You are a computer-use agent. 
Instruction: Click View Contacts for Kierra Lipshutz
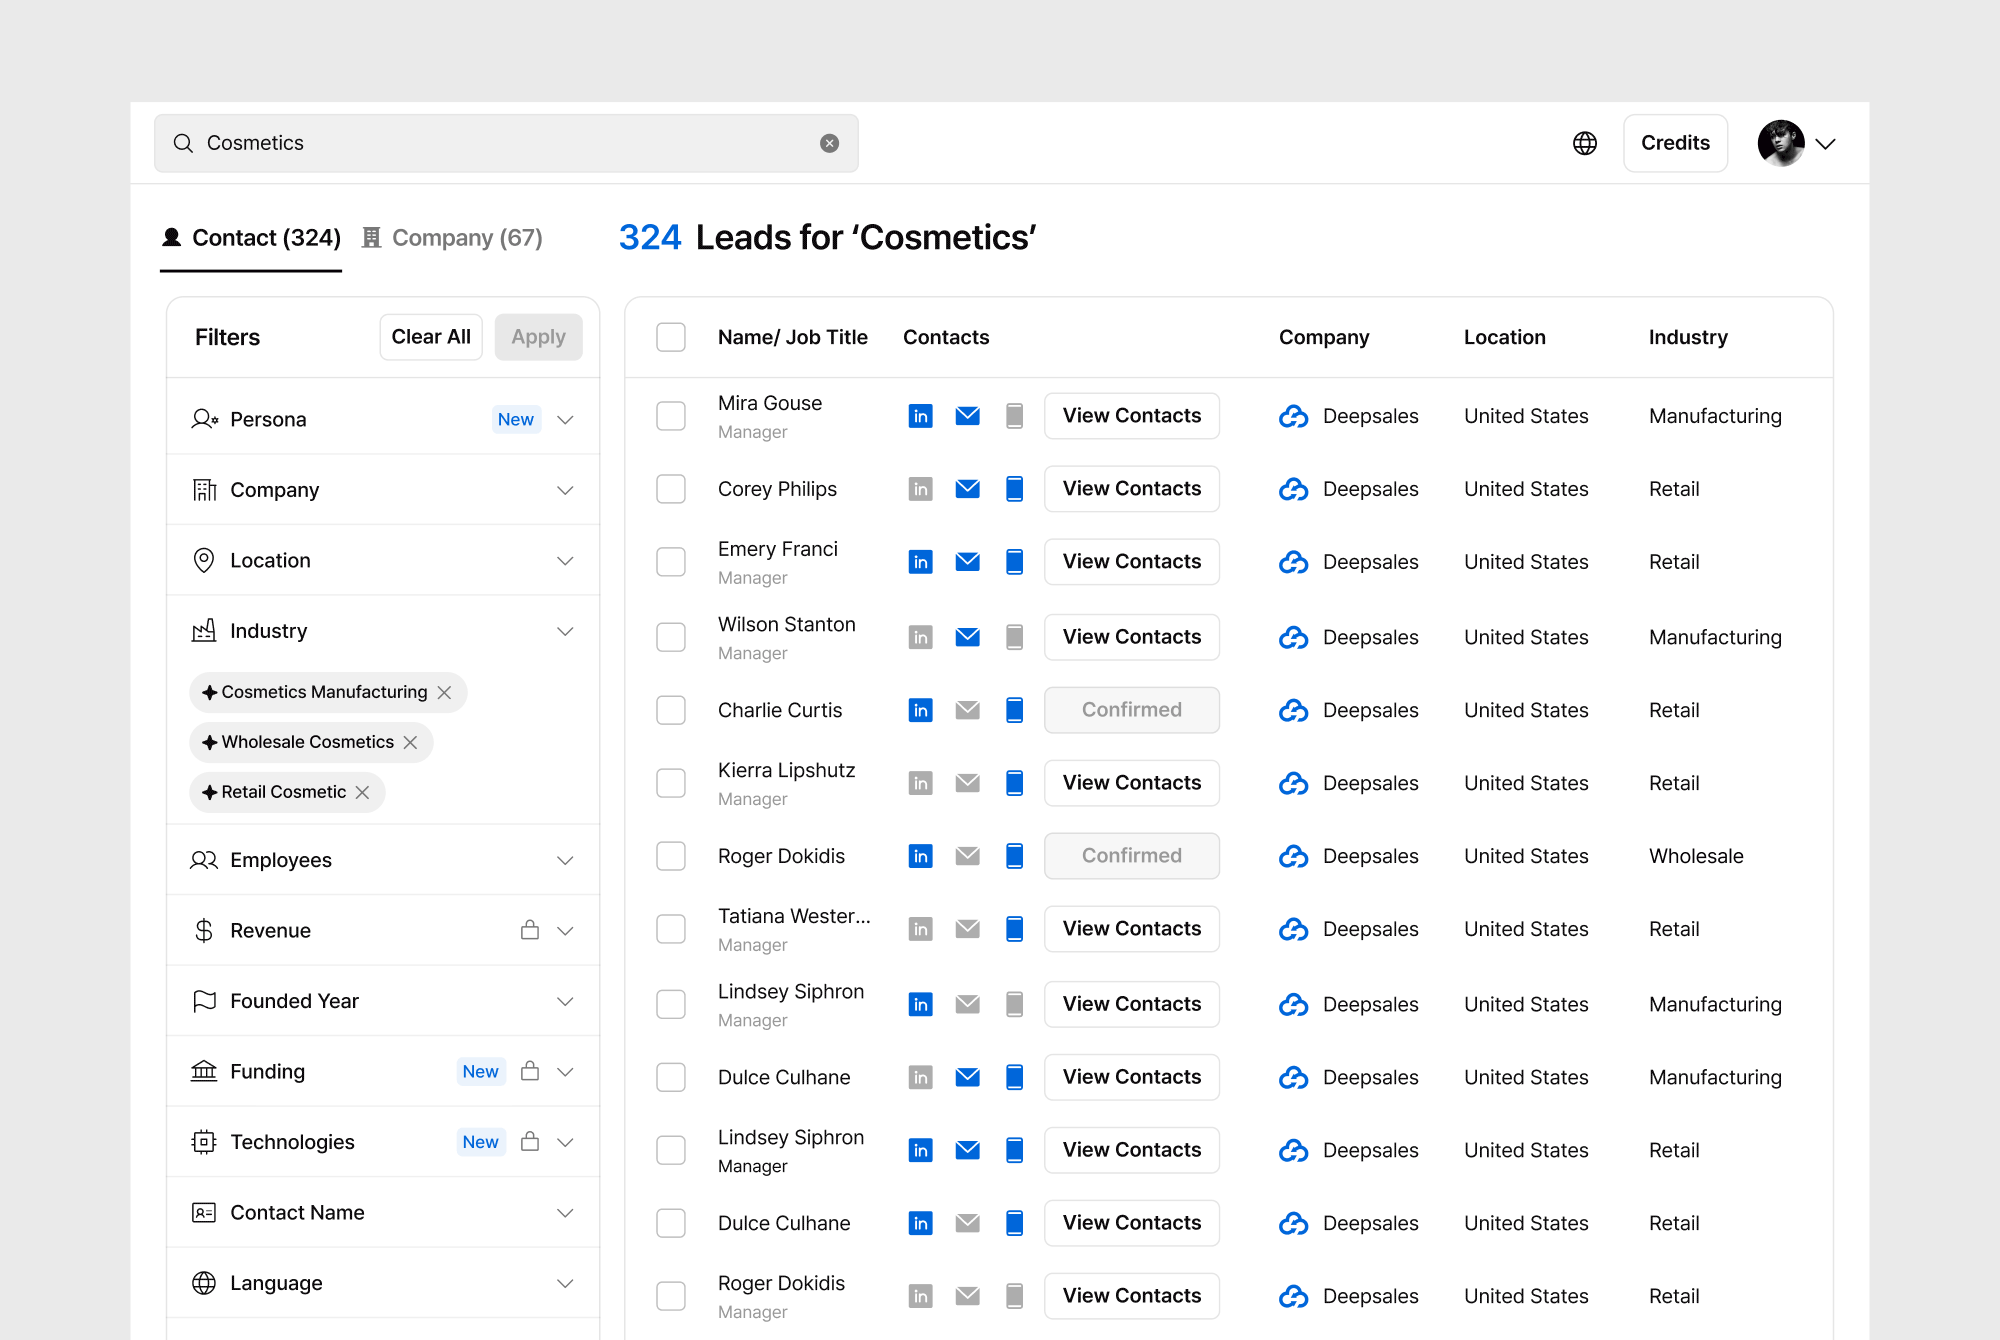tap(1131, 783)
